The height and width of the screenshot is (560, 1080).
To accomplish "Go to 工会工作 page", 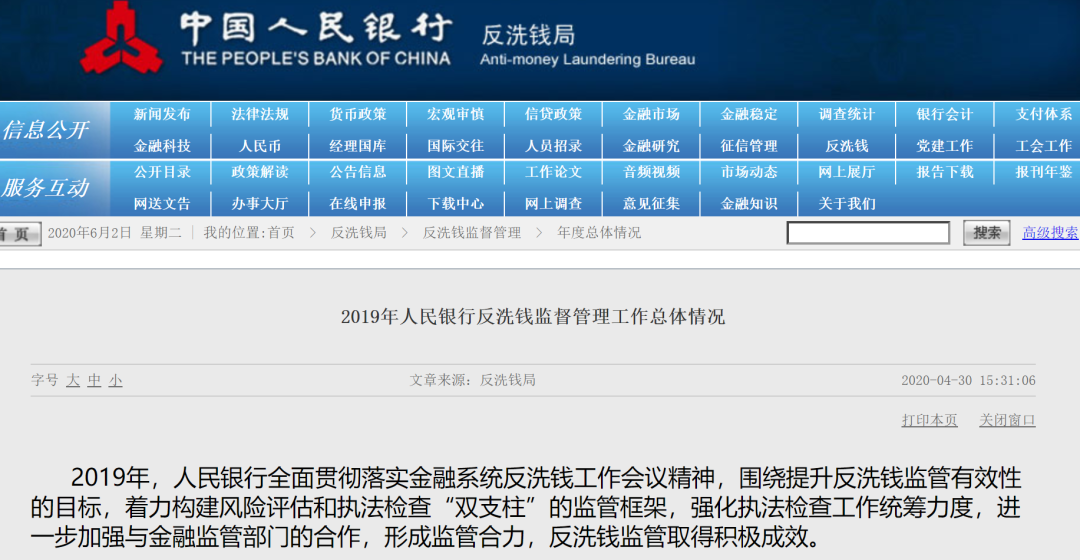I will pyautogui.click(x=1043, y=146).
